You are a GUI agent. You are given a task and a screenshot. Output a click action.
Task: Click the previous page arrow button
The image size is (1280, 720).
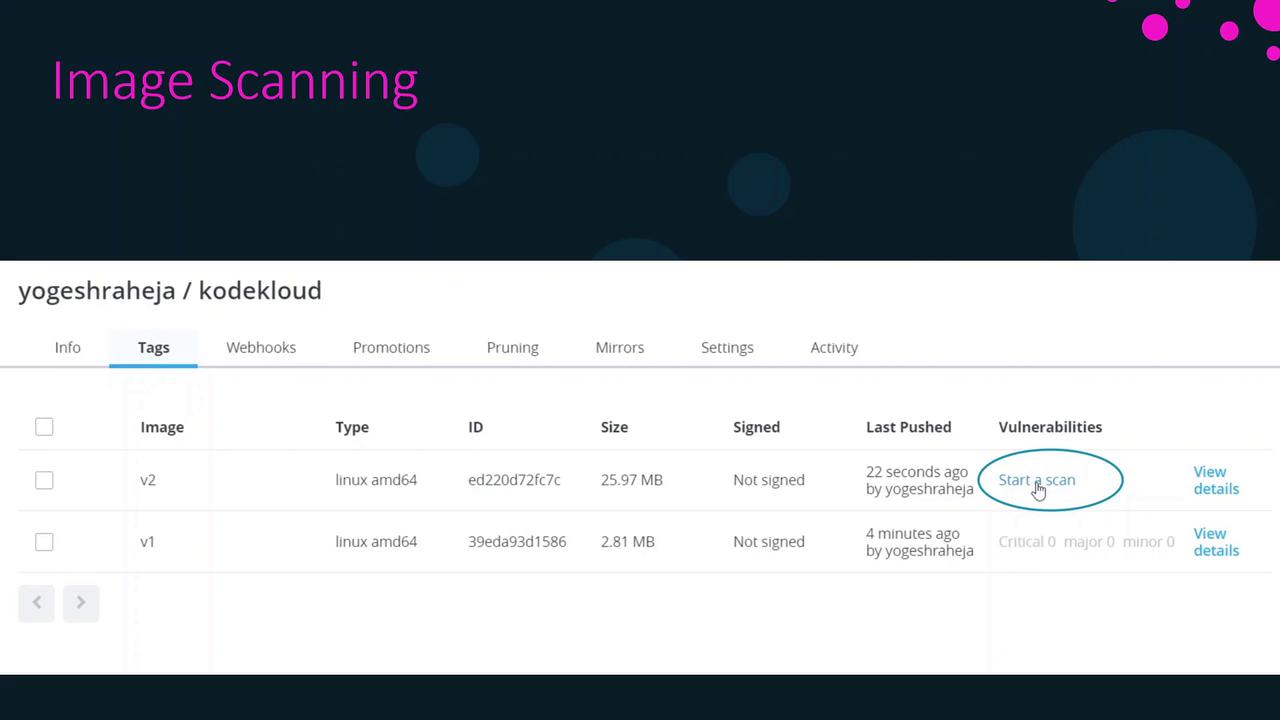36,602
